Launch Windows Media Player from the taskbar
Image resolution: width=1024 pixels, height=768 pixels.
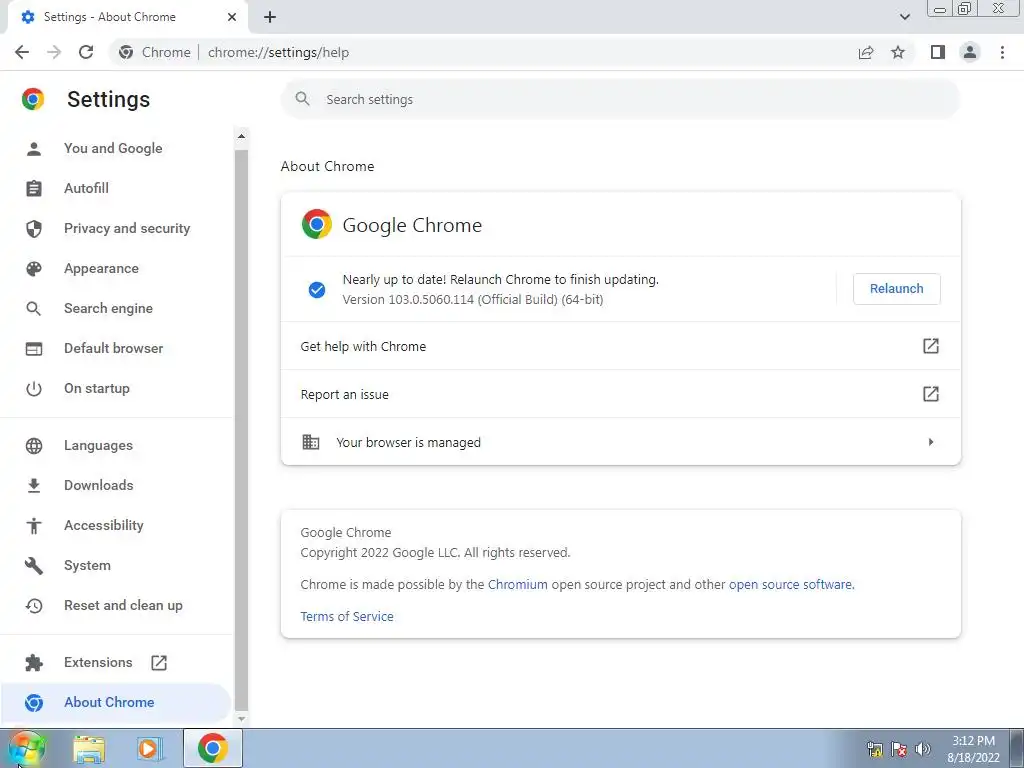150,749
